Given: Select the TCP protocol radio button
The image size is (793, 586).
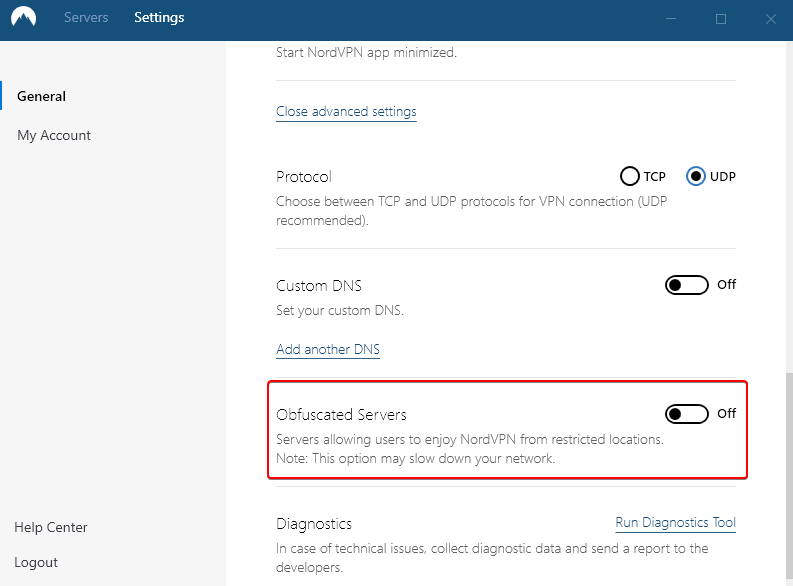Looking at the screenshot, I should pyautogui.click(x=630, y=176).
